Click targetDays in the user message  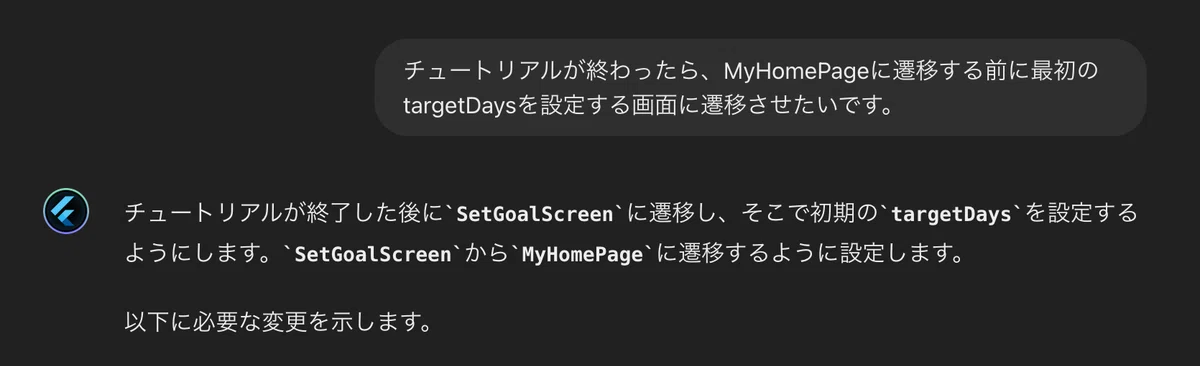tap(460, 104)
